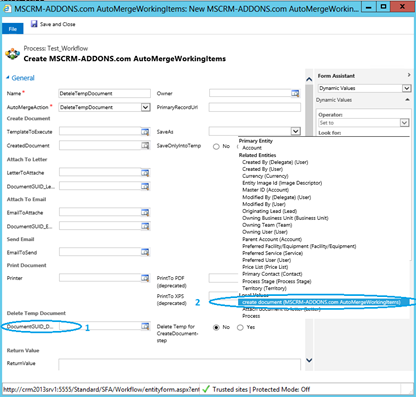Click the Internet Explorer page icon in title bar
Screen dimensions: 416x397
click(x=6, y=9)
